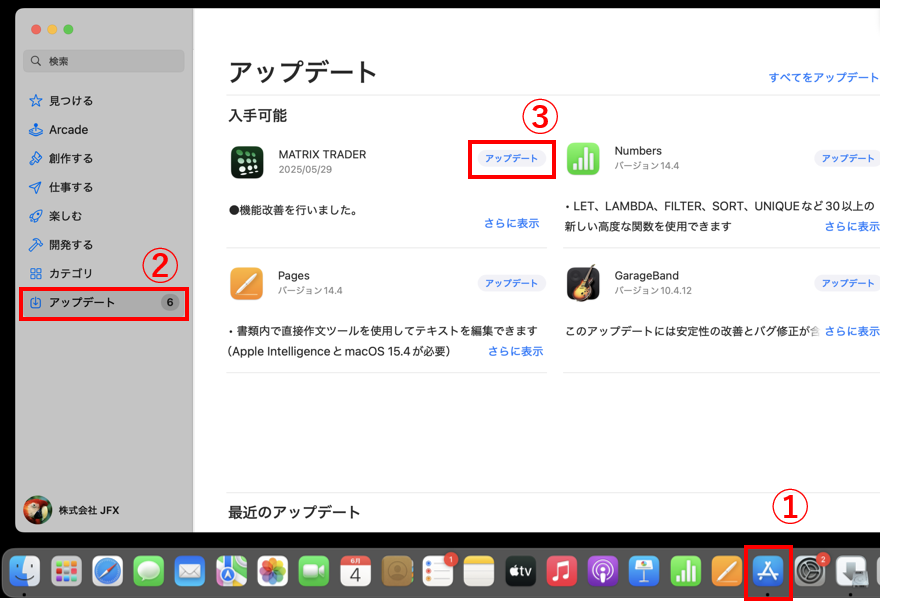Open Safari in the Dock
Image resolution: width=916 pixels, height=616 pixels.
click(x=107, y=570)
